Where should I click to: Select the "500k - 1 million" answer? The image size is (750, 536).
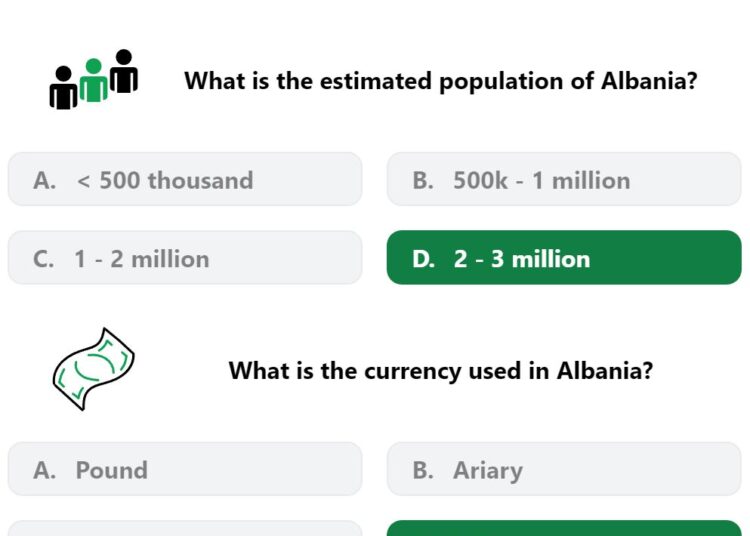click(564, 179)
